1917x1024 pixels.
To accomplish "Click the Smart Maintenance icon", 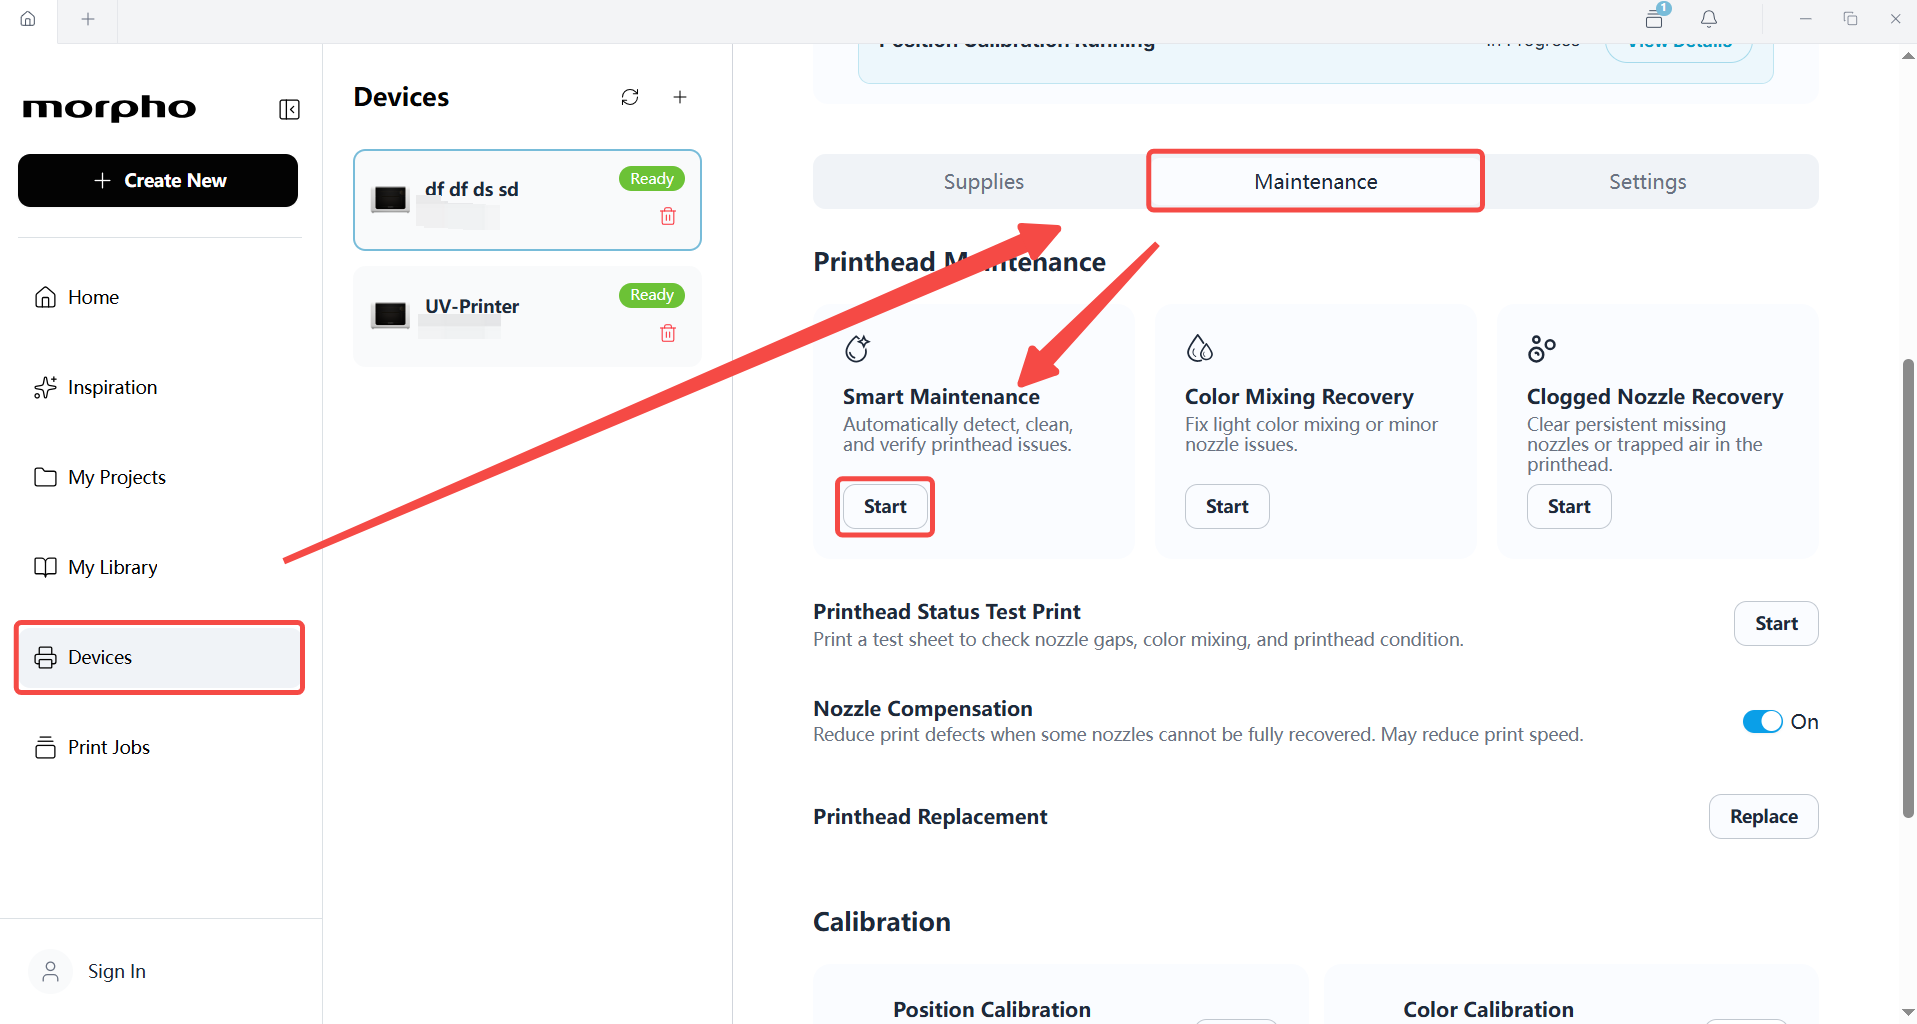I will pos(858,348).
